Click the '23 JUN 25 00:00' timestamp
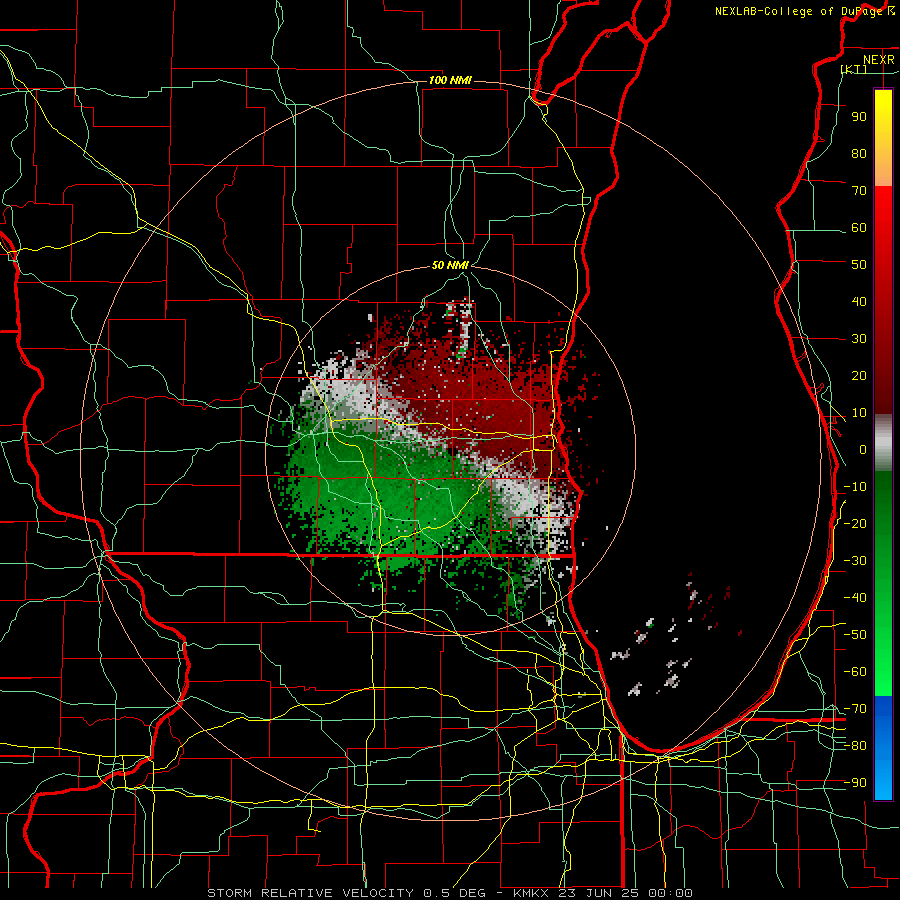900x900 pixels. [627, 893]
